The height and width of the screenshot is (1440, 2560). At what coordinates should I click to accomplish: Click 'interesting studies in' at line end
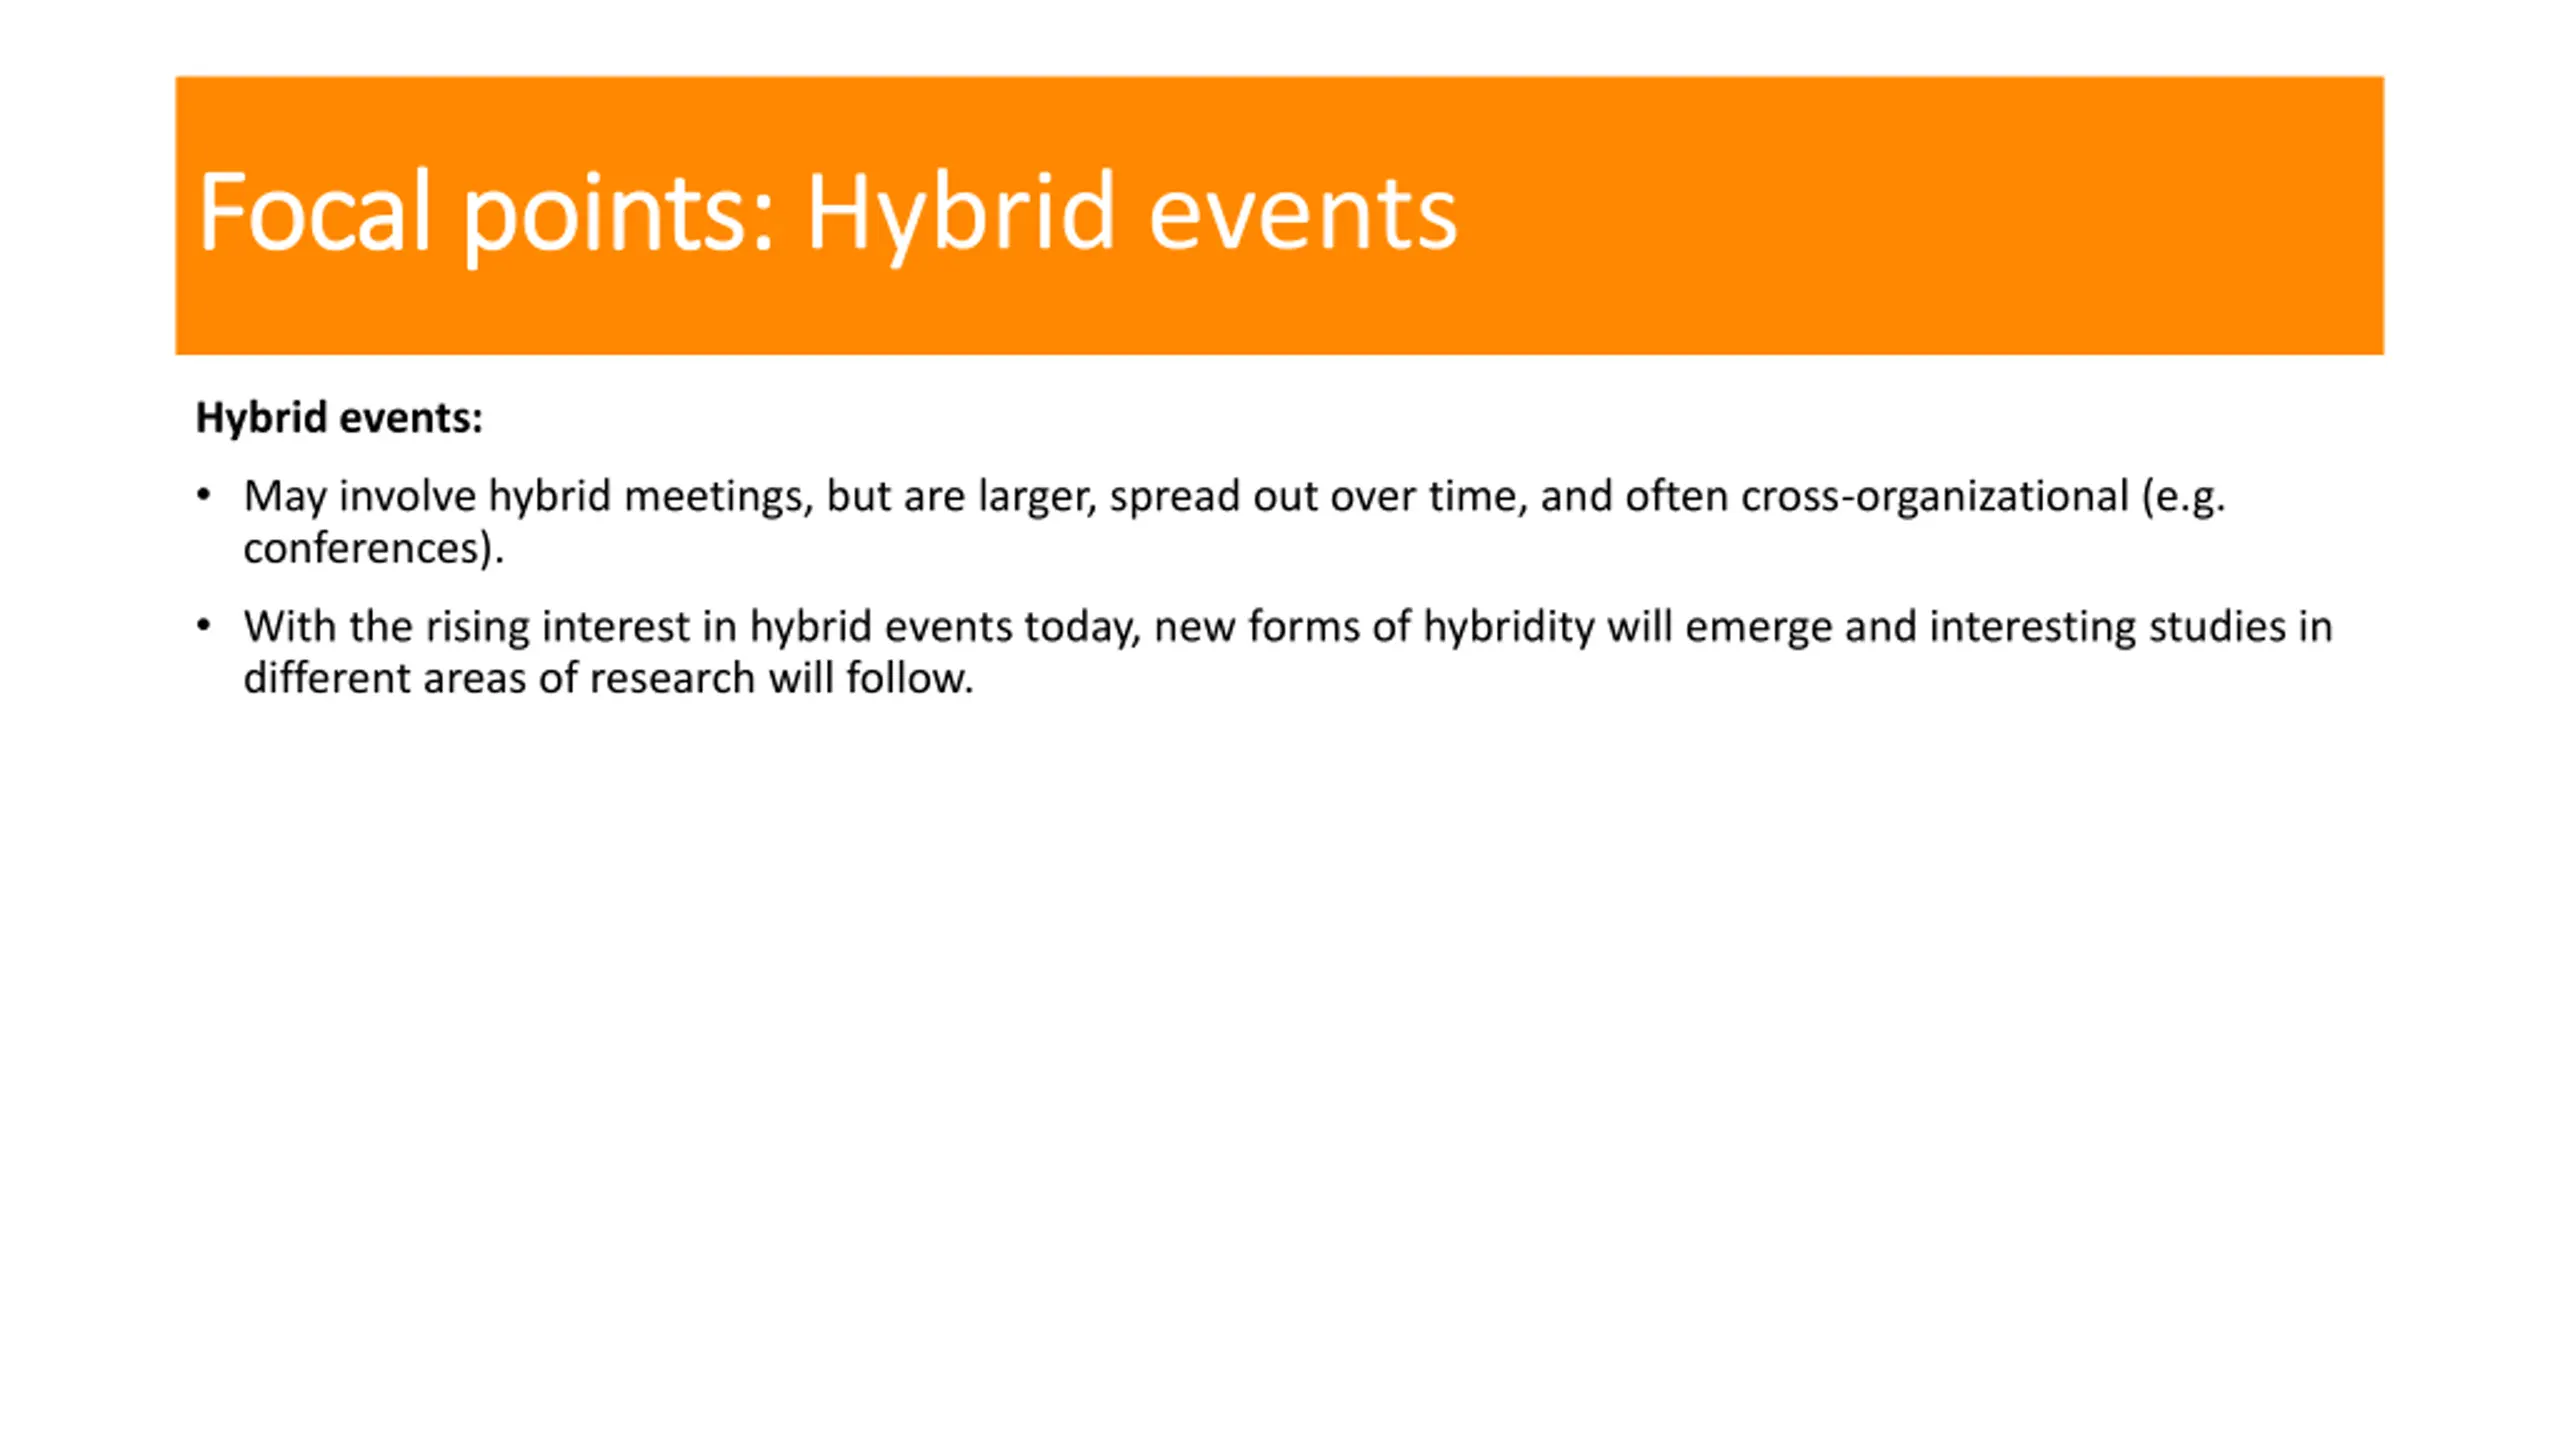(2130, 627)
